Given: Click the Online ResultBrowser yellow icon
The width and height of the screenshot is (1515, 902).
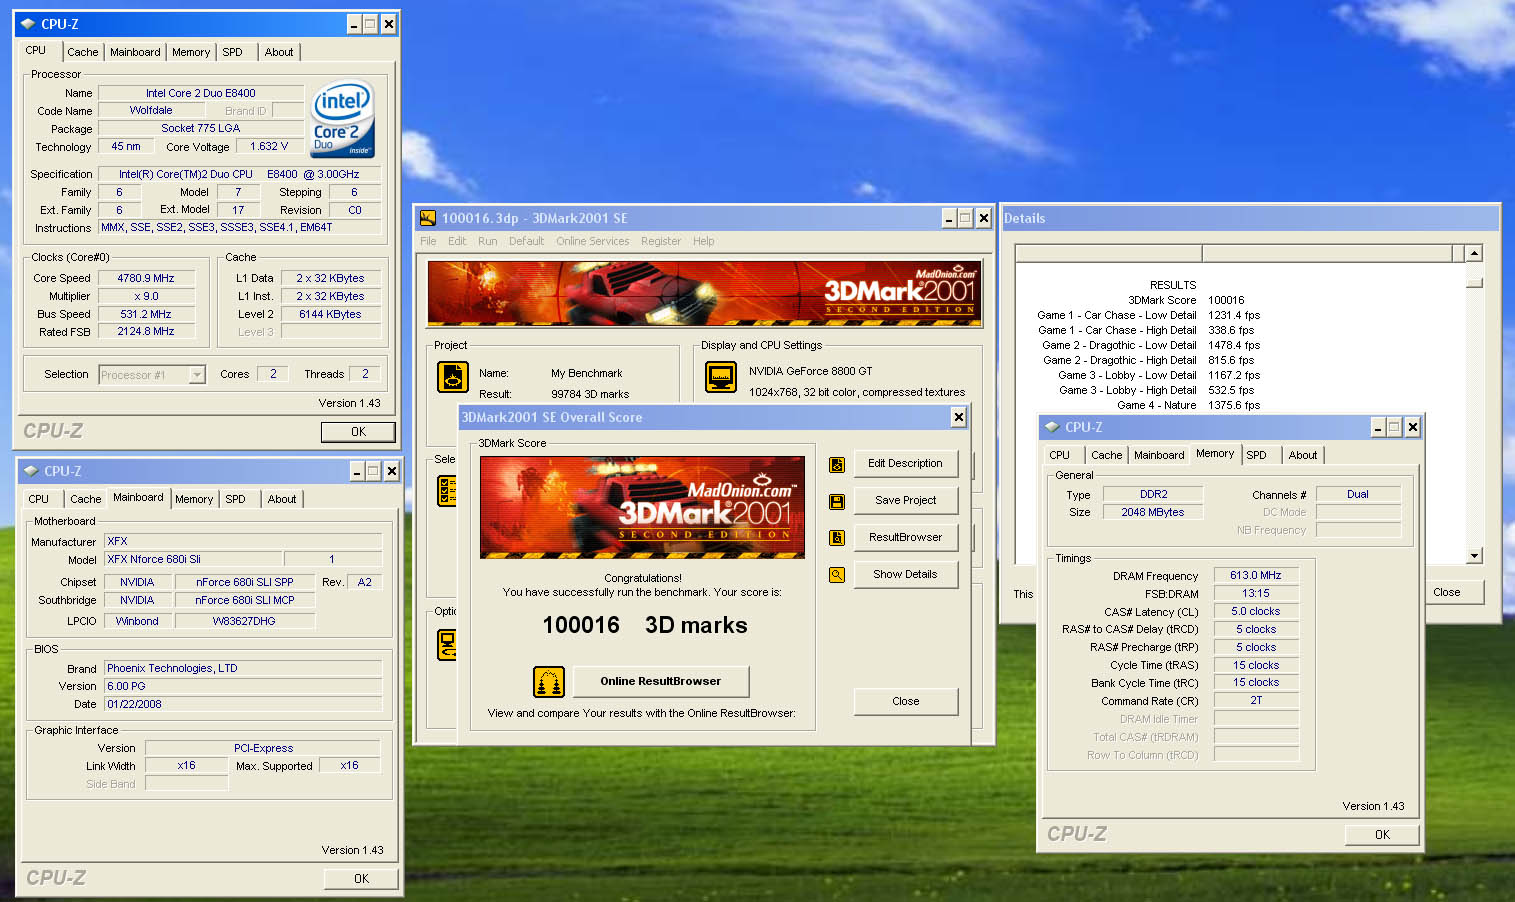Looking at the screenshot, I should pos(549,682).
